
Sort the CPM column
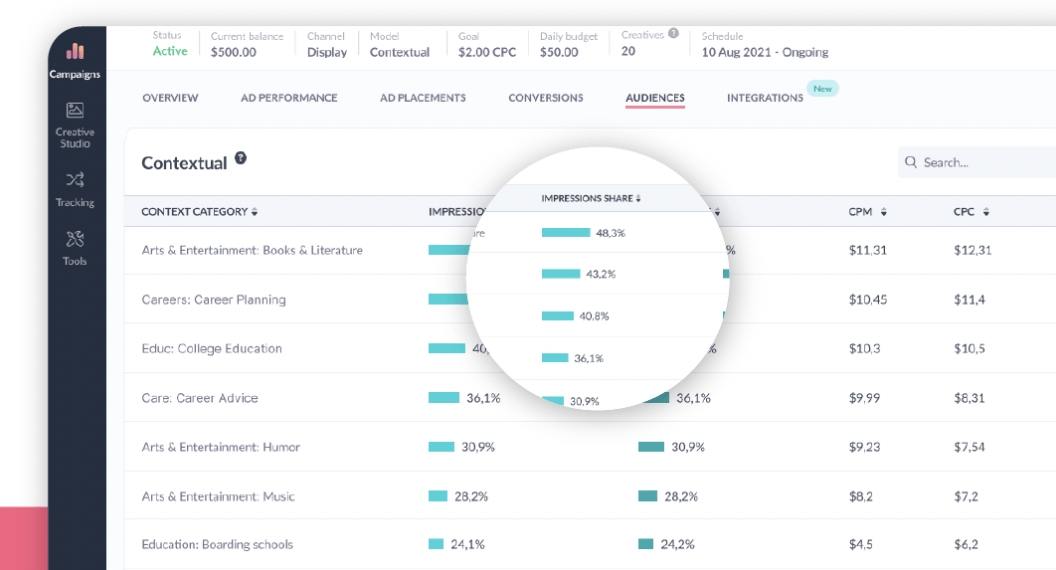884,212
